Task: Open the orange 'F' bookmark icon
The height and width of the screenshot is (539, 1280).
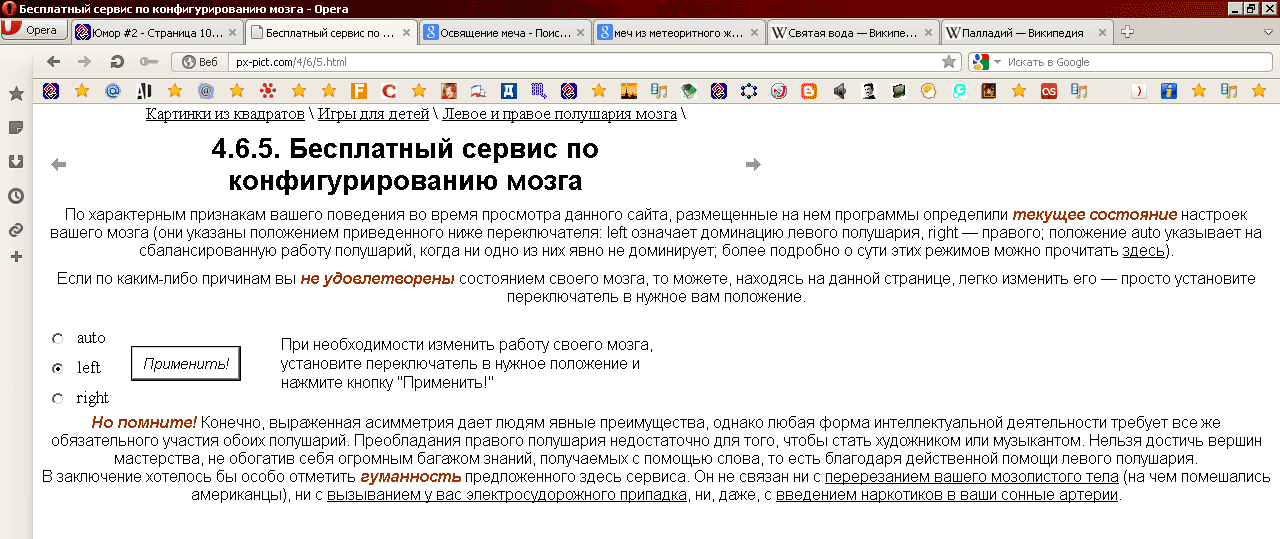Action: click(x=358, y=91)
